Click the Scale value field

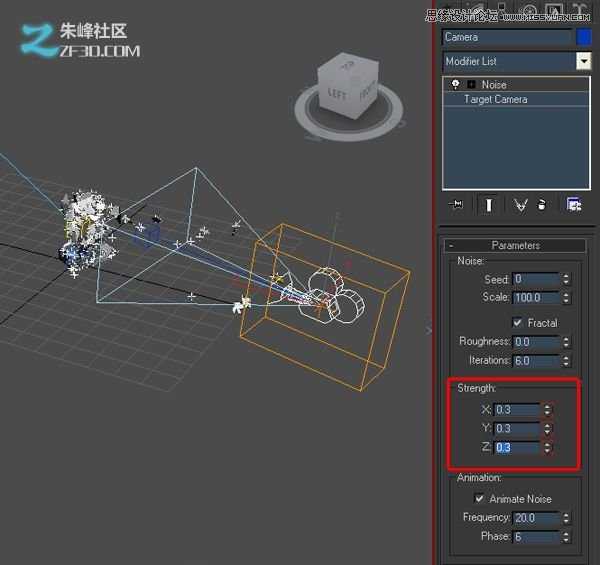point(536,298)
